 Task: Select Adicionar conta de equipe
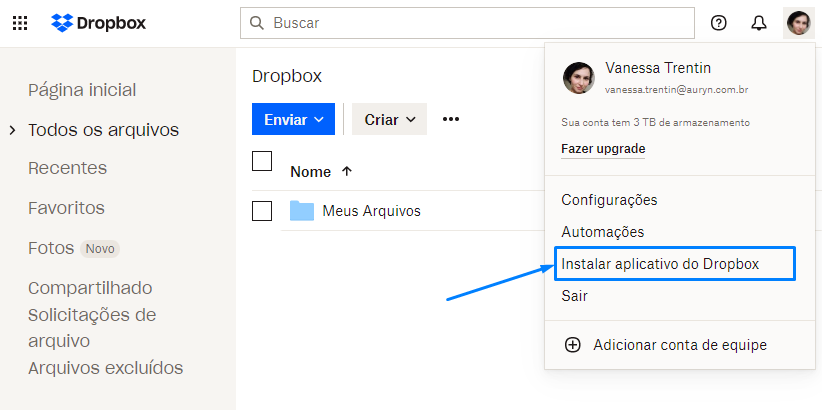coord(680,345)
